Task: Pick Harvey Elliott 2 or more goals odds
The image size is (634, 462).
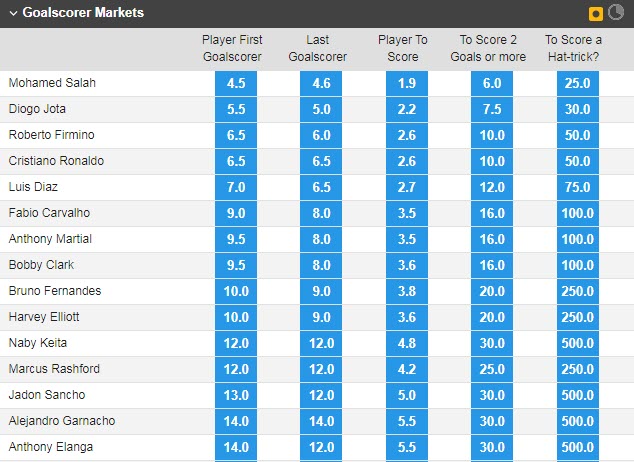Action: click(492, 317)
